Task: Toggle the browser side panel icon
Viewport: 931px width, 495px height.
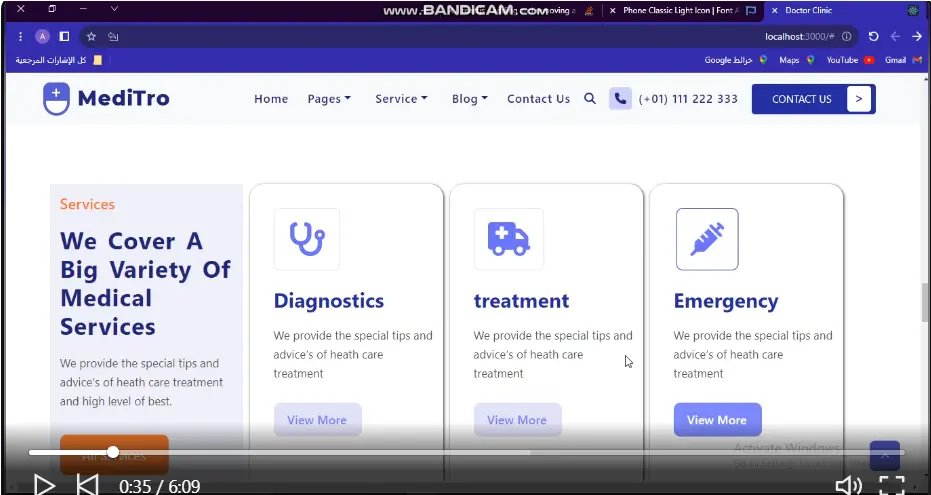Action: tap(65, 37)
